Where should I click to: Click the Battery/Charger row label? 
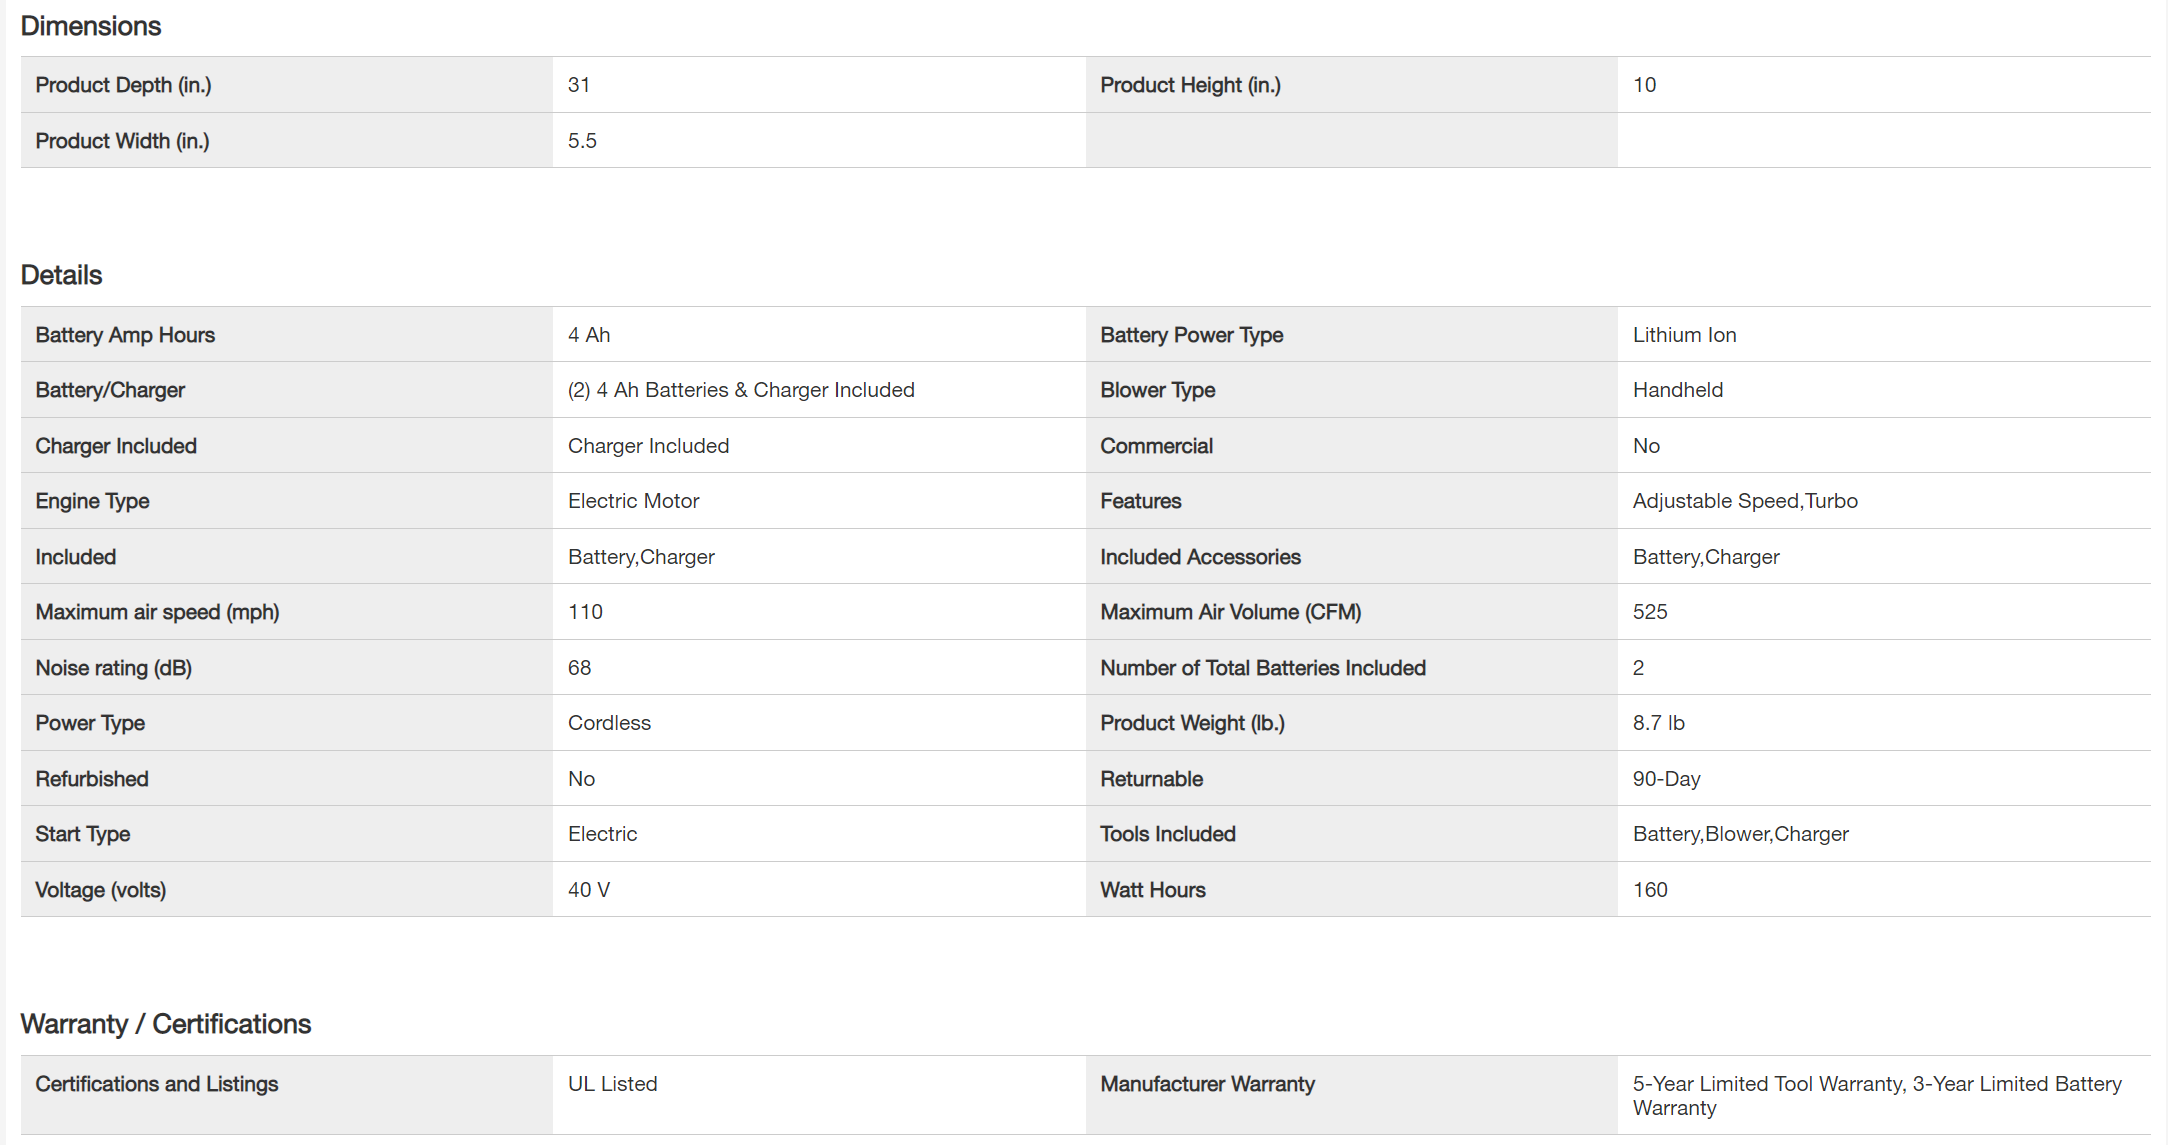110,390
